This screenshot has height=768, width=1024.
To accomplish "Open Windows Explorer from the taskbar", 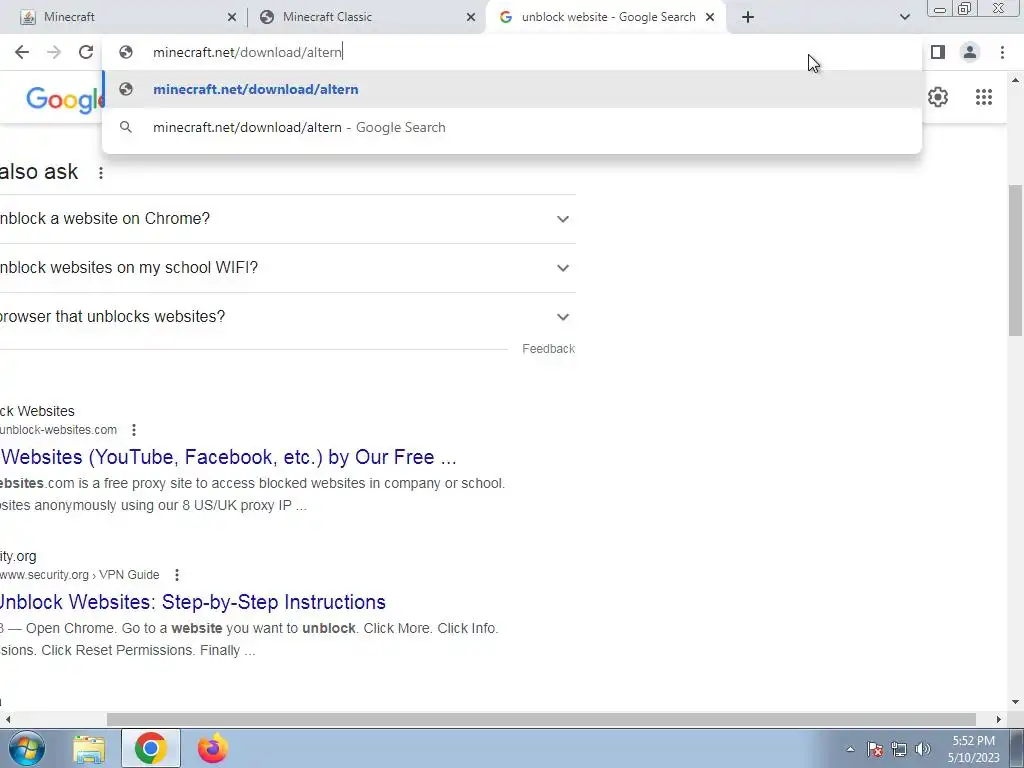I will (x=89, y=748).
